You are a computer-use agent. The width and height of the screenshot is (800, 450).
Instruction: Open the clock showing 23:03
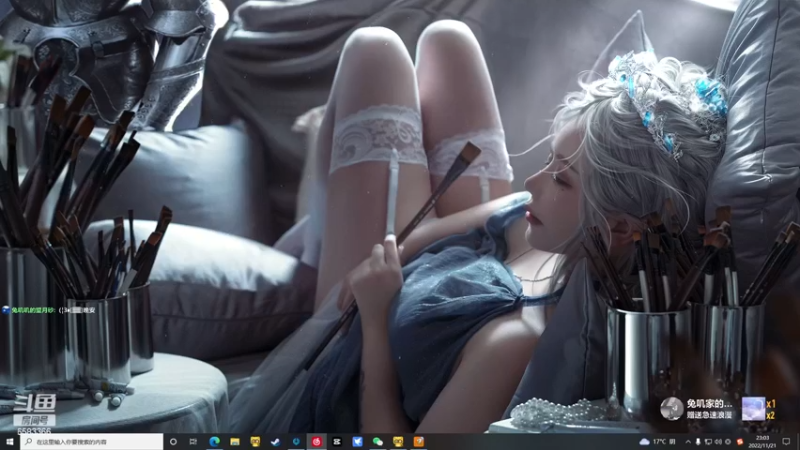coord(762,442)
